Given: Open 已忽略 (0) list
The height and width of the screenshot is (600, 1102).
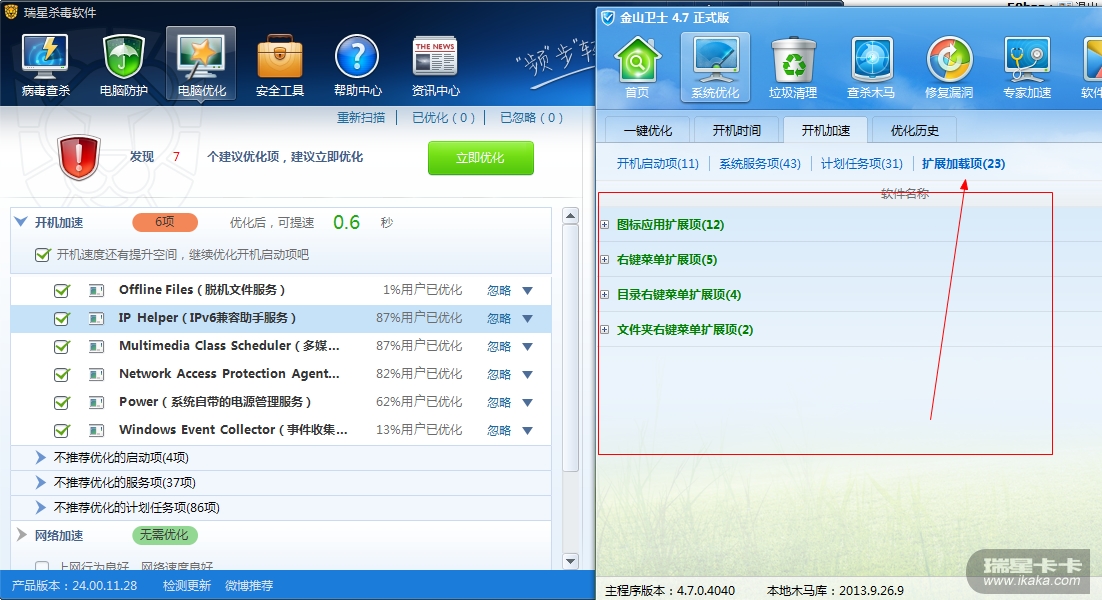Looking at the screenshot, I should coord(531,117).
